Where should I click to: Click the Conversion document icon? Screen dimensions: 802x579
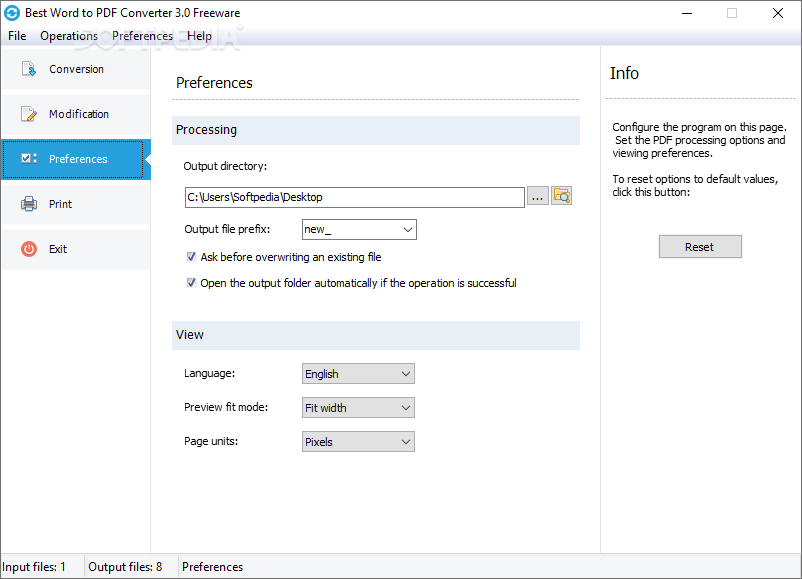[x=29, y=69]
